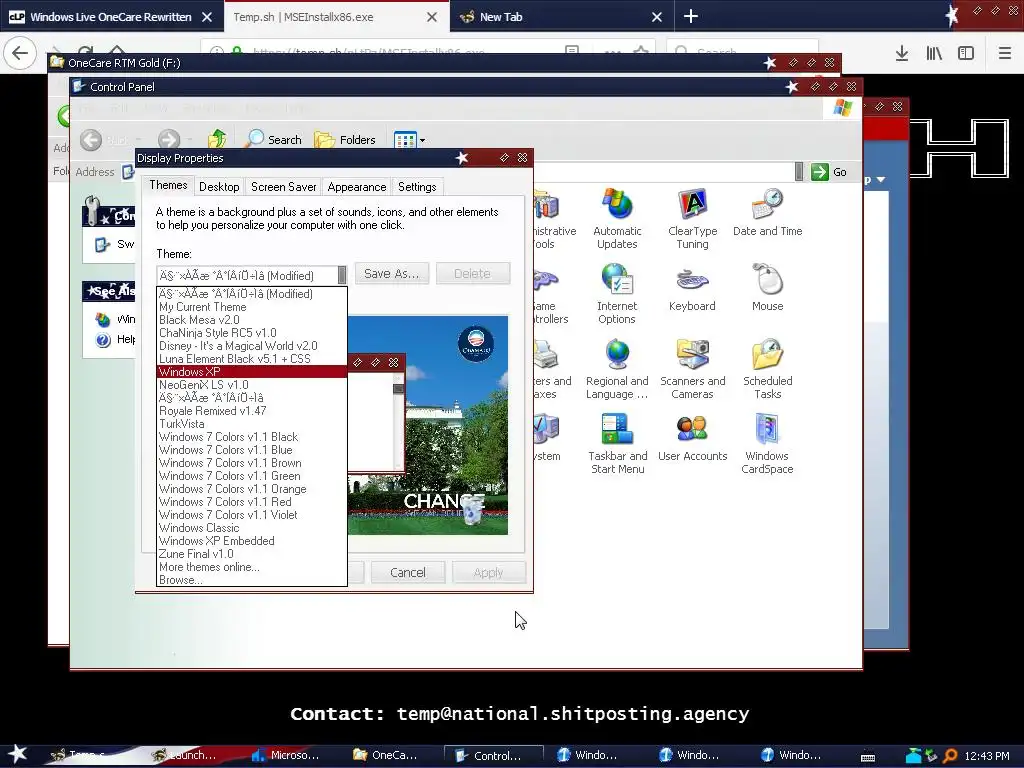Click the Search toolbar button in Control Panel
This screenshot has width=1024, height=768.
coord(274,139)
